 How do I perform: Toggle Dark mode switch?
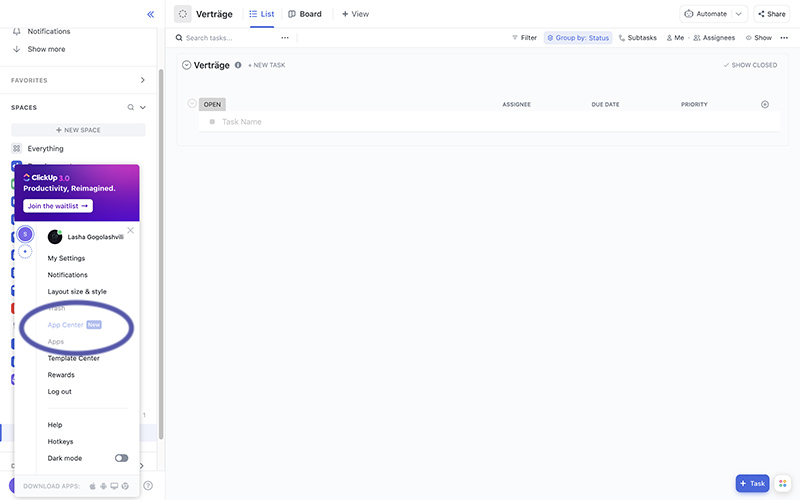(121, 458)
